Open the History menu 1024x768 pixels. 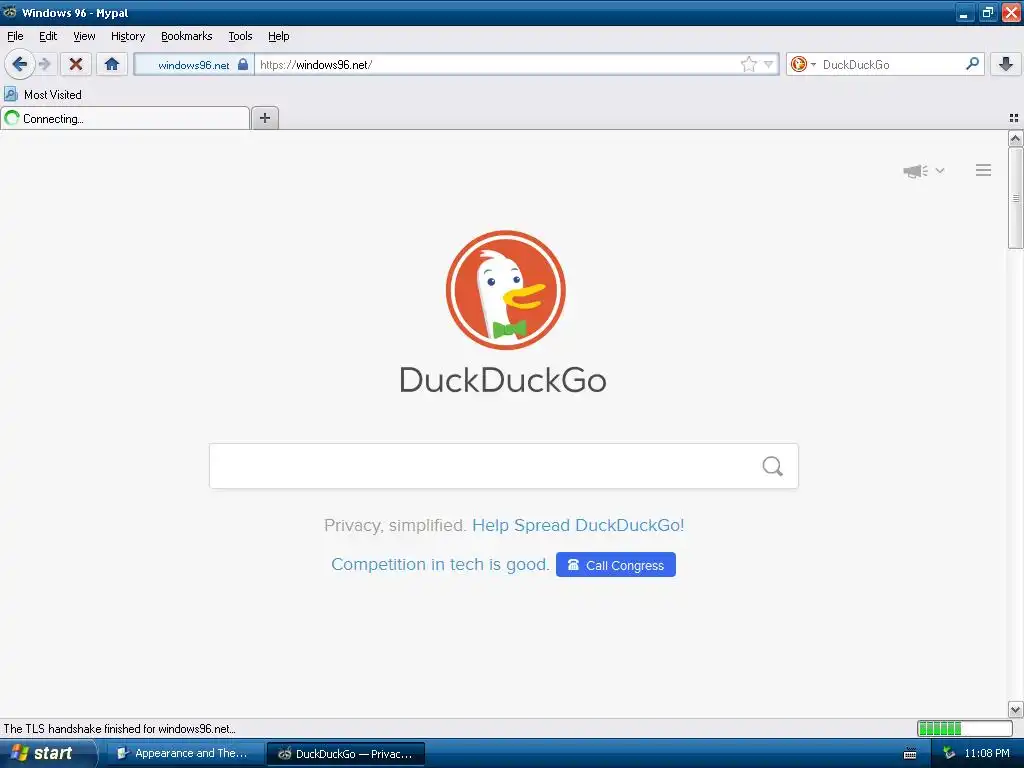[128, 36]
